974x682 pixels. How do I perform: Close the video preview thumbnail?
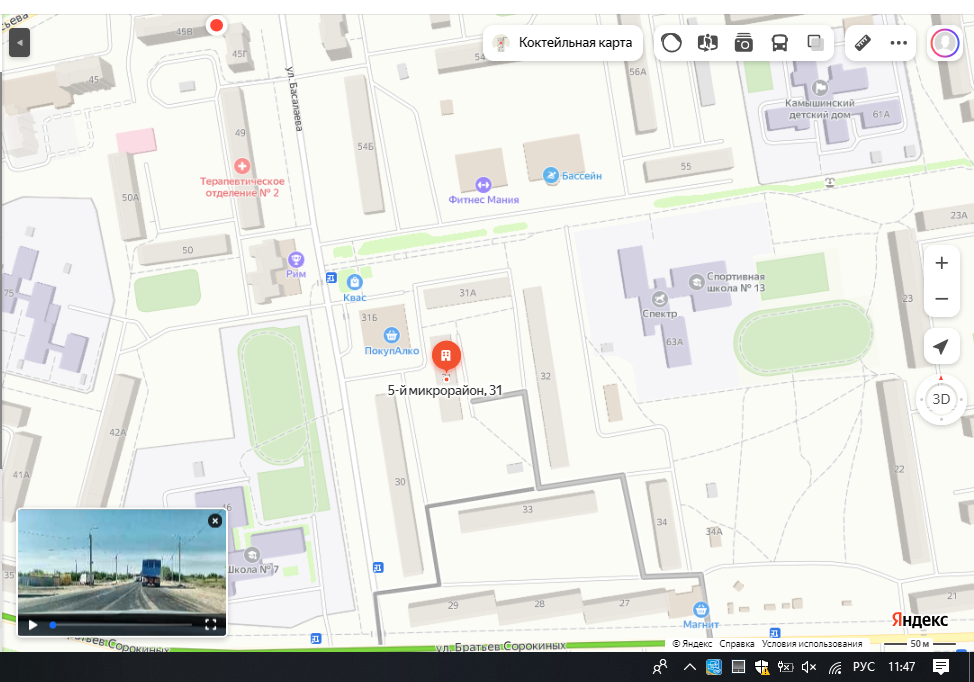point(214,521)
